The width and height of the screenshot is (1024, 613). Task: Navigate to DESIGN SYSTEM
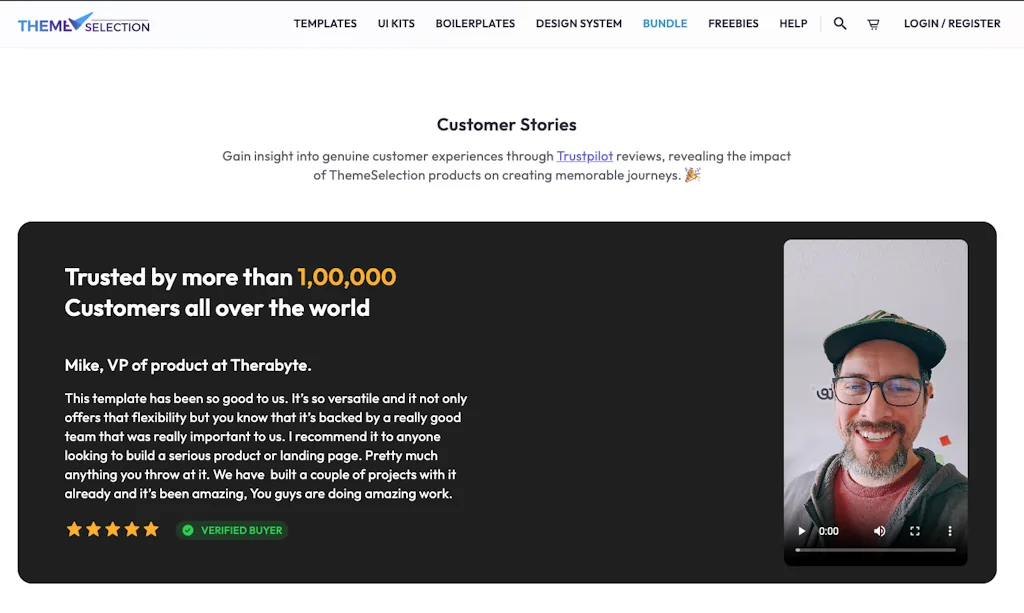(x=578, y=23)
